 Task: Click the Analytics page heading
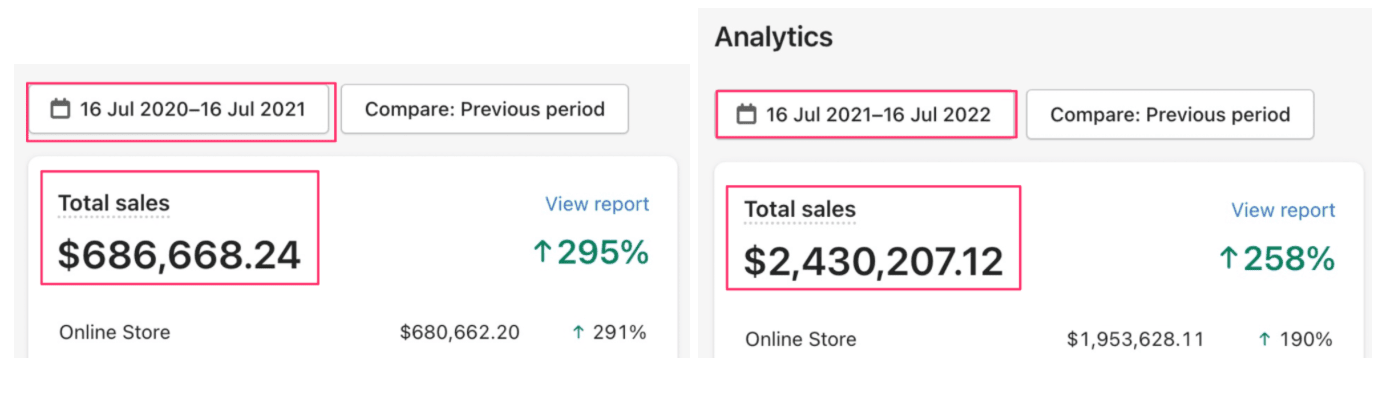click(x=774, y=38)
